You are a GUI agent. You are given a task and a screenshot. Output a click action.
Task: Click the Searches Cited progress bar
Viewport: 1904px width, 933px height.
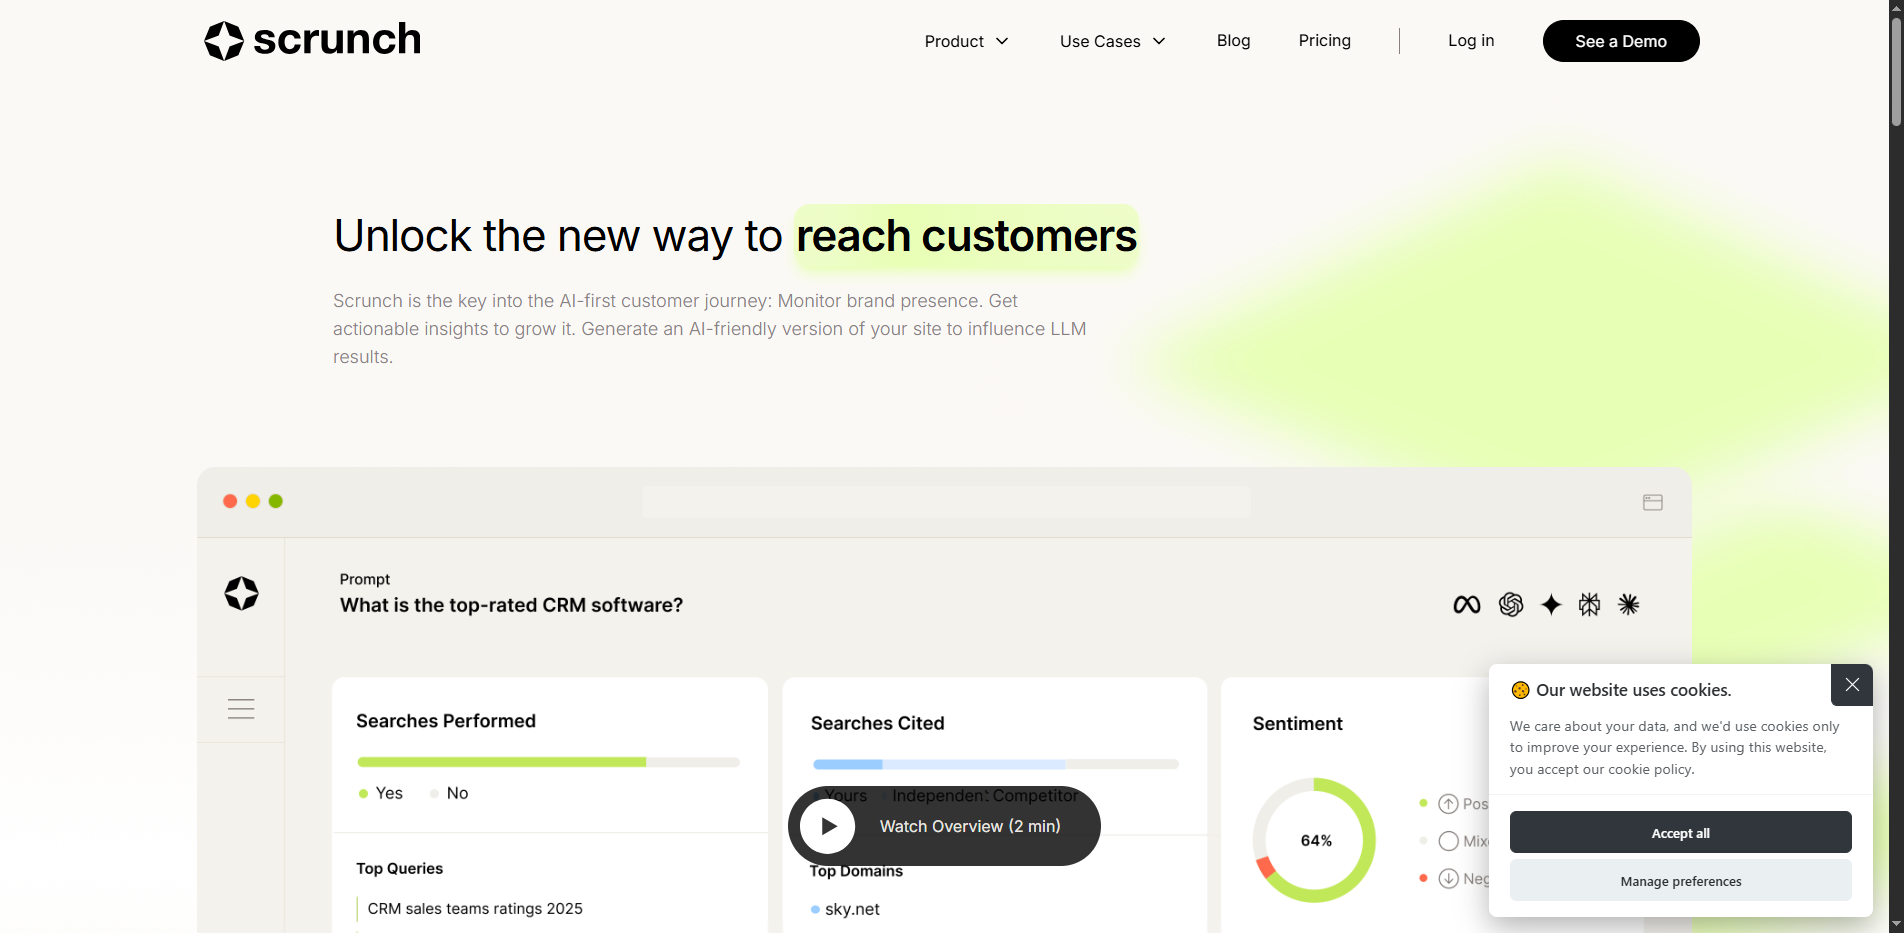[x=996, y=764]
